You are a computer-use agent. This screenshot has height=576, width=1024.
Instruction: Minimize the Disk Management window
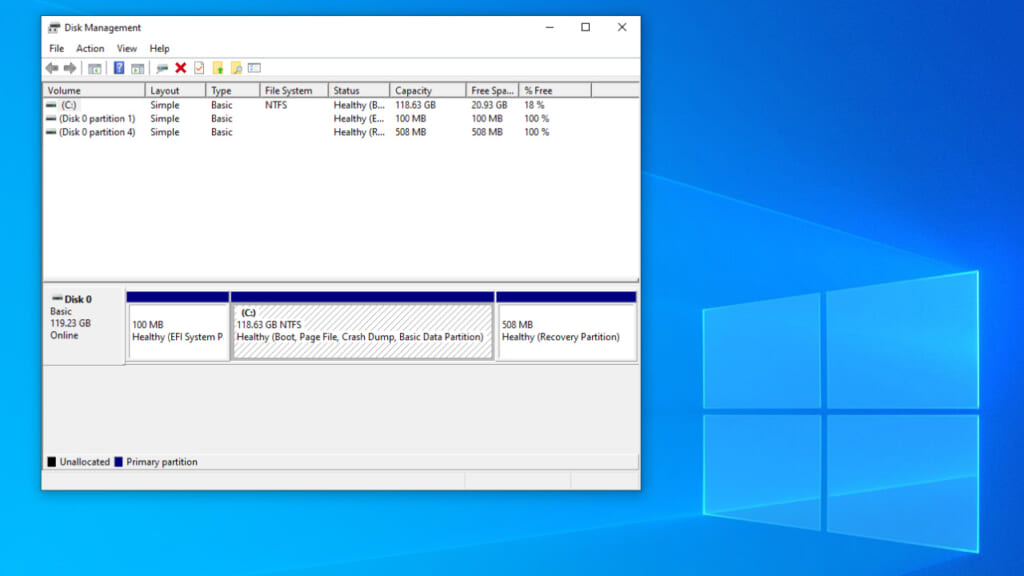[x=550, y=27]
